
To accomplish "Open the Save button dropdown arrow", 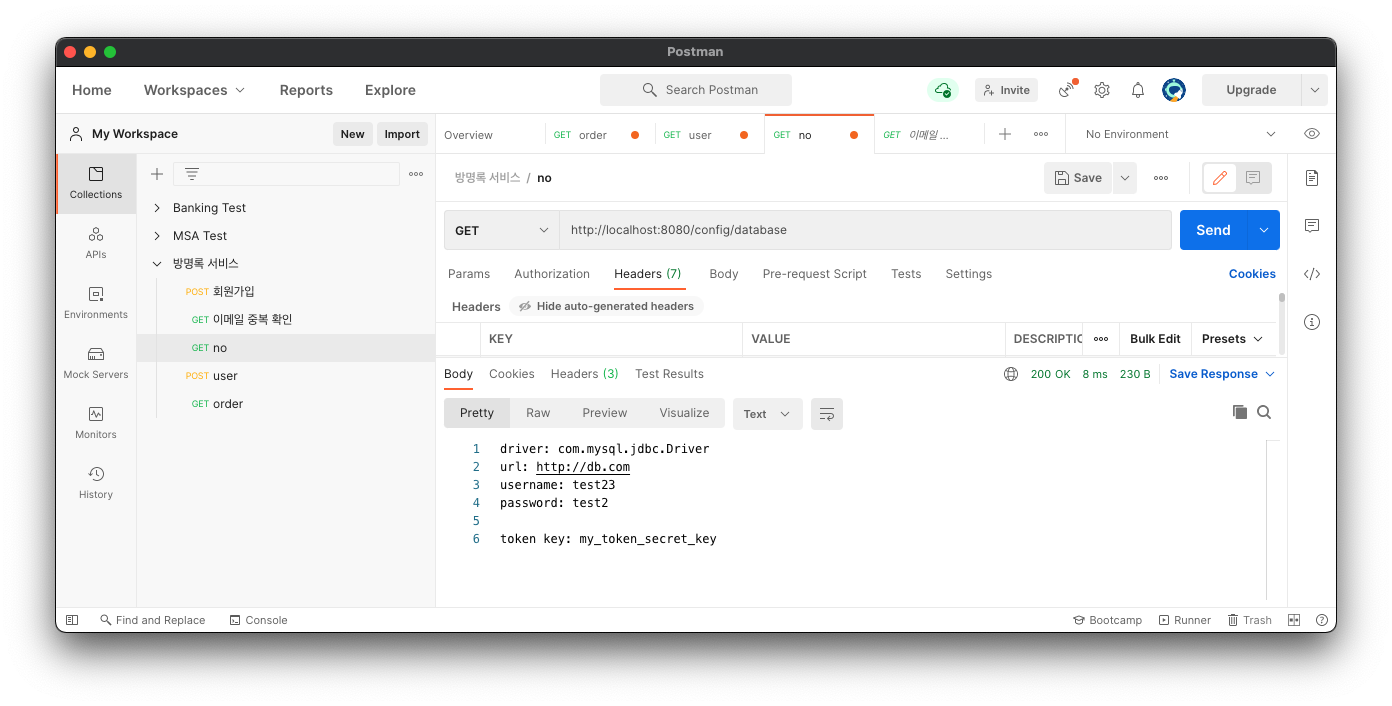I will click(x=1125, y=178).
